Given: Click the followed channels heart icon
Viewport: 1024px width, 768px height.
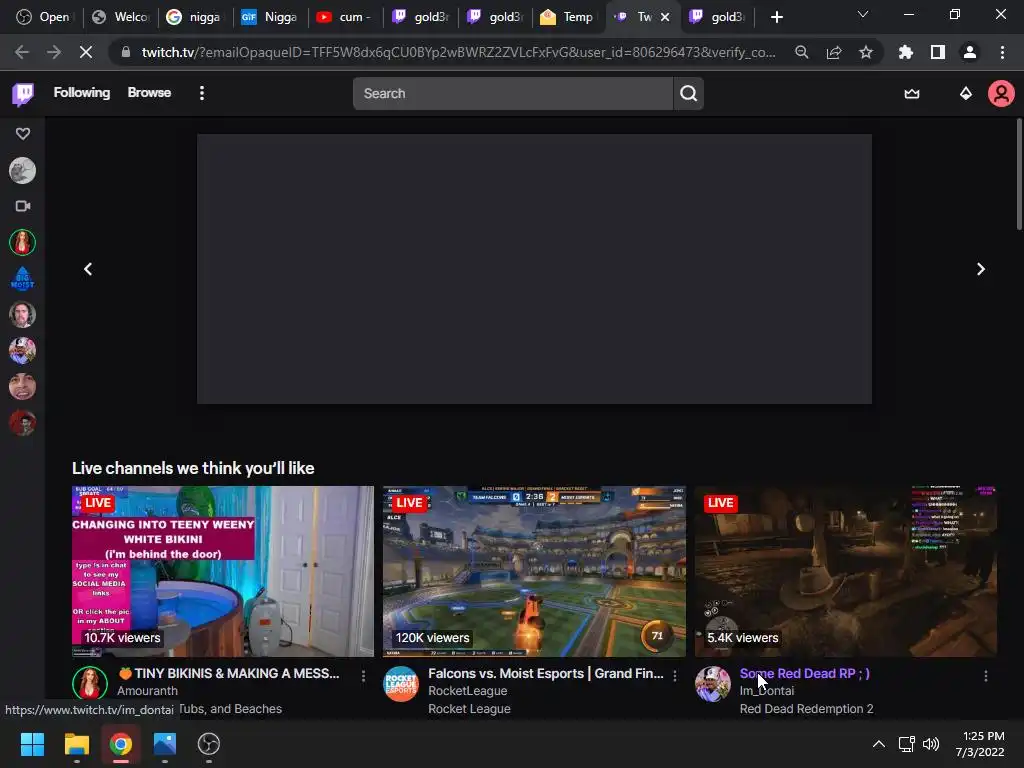Looking at the screenshot, I should [x=23, y=133].
